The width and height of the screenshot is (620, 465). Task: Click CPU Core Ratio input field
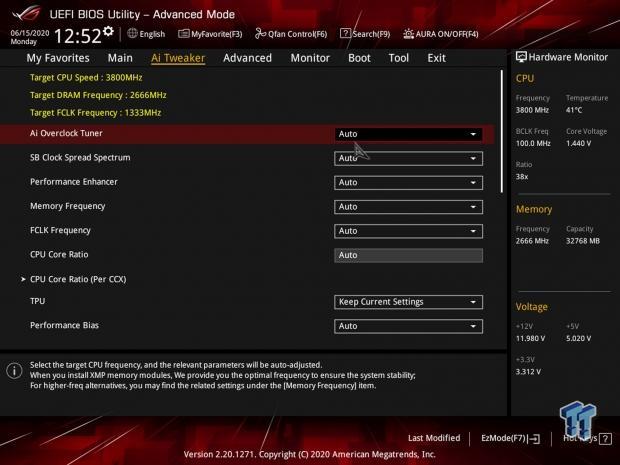408,255
